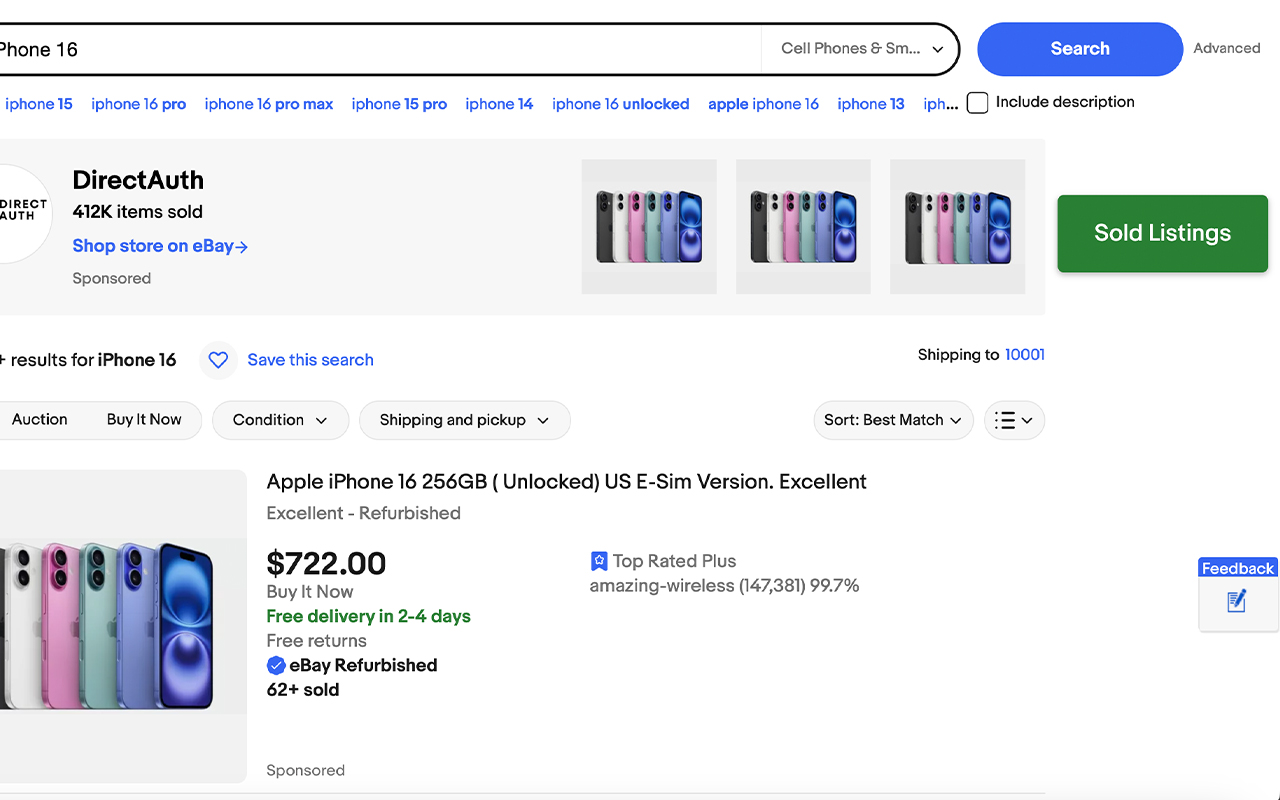Expand the Shipping and pickup dropdown

pos(464,420)
